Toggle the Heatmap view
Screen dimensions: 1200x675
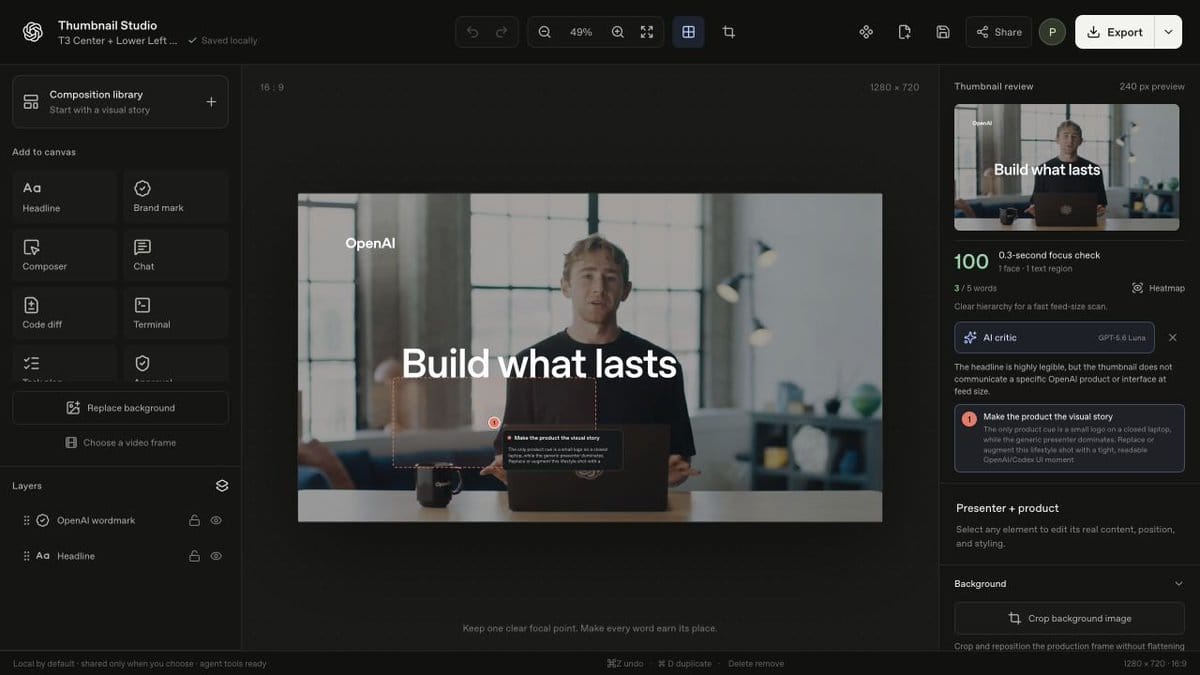coord(1158,288)
